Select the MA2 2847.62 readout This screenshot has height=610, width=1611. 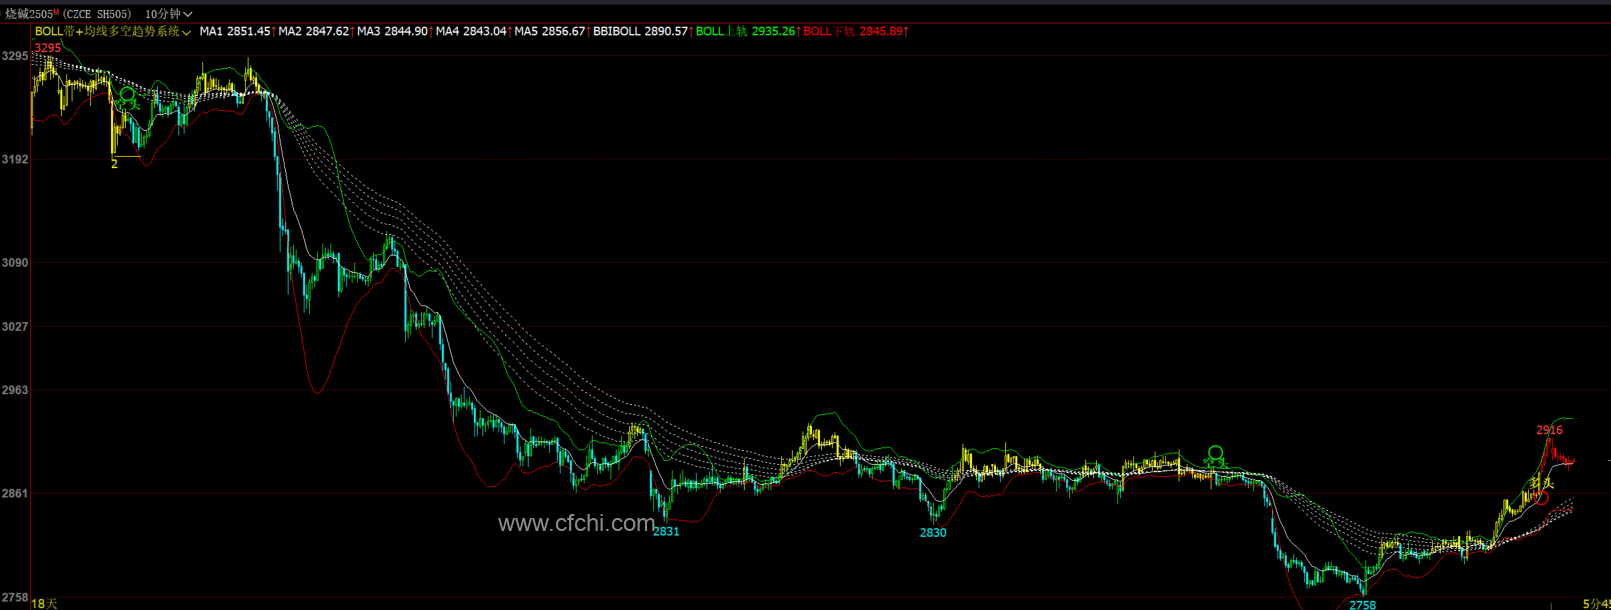[313, 32]
